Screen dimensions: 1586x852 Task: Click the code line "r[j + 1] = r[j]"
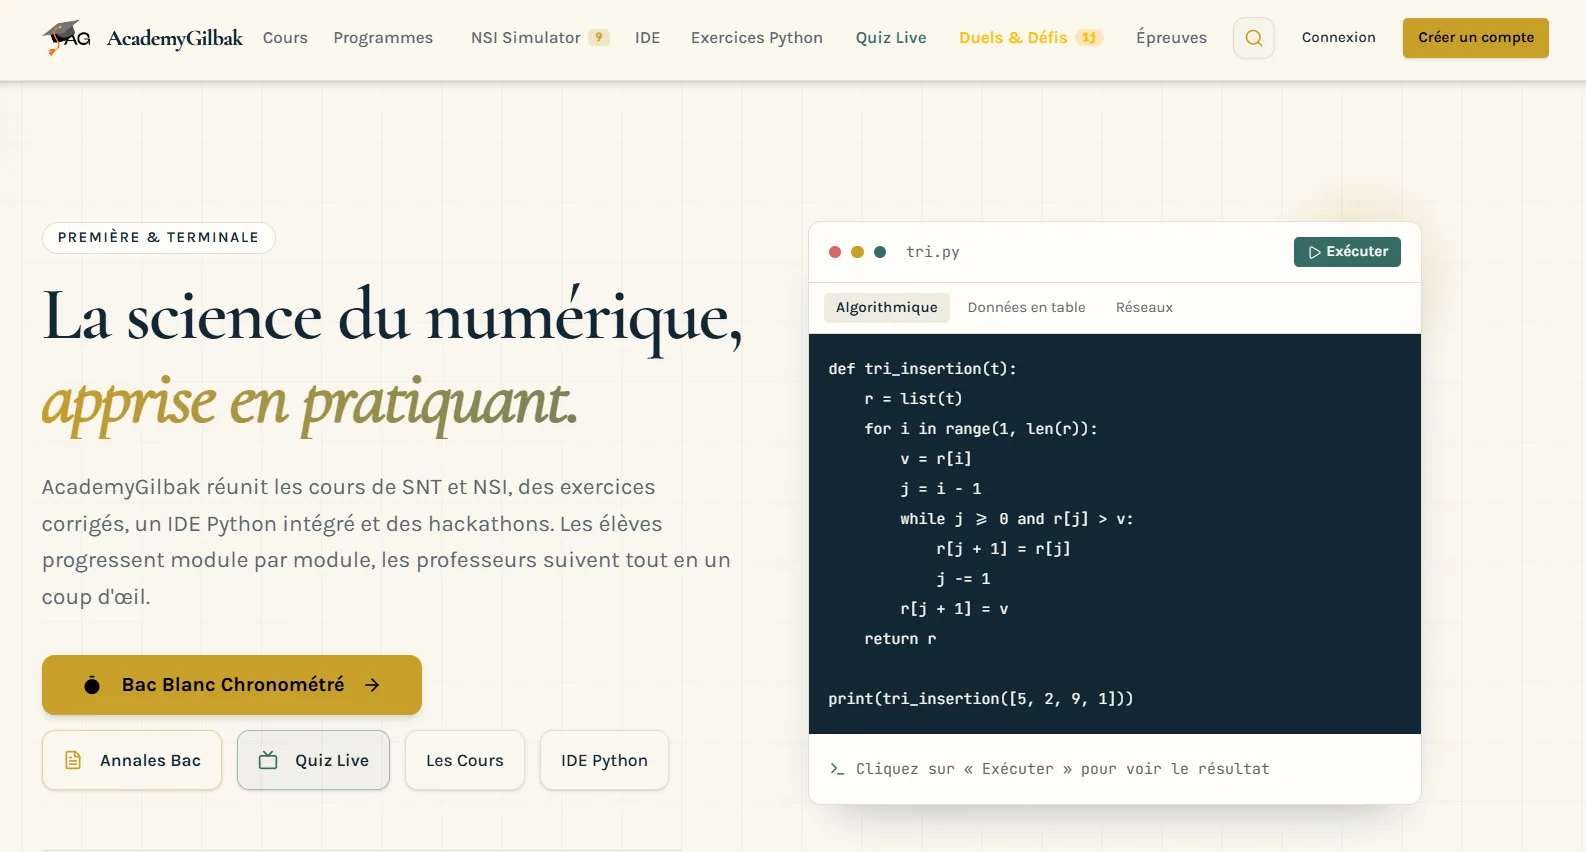pos(1003,549)
